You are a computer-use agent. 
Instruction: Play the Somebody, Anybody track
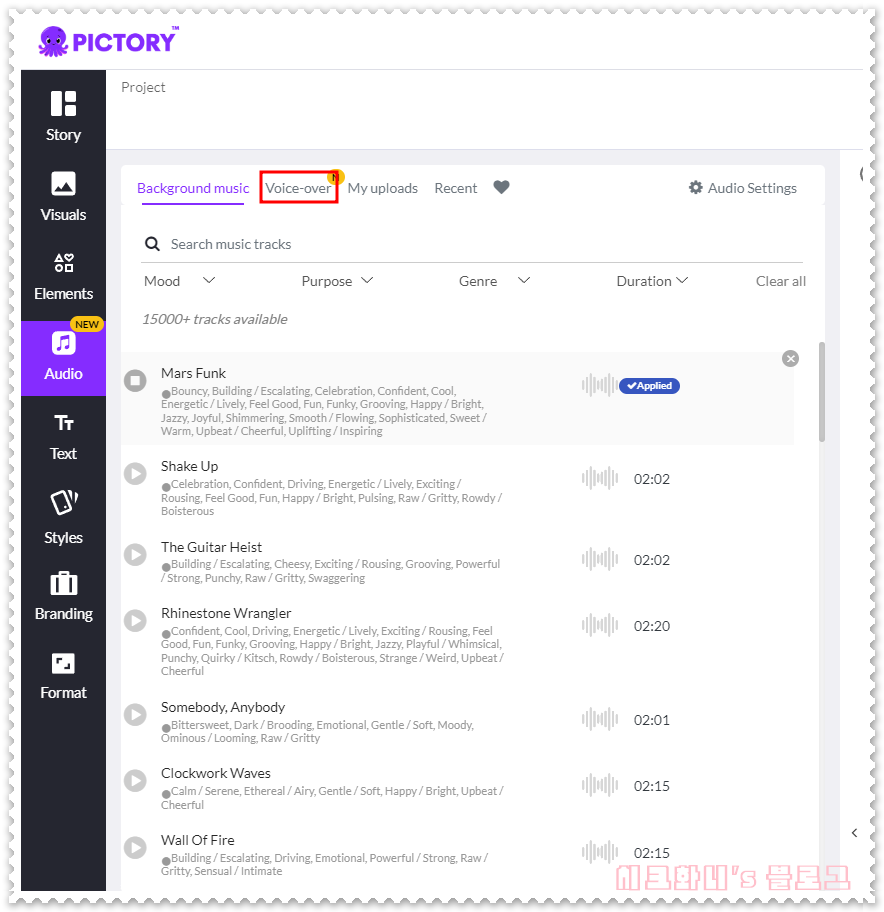pyautogui.click(x=135, y=714)
